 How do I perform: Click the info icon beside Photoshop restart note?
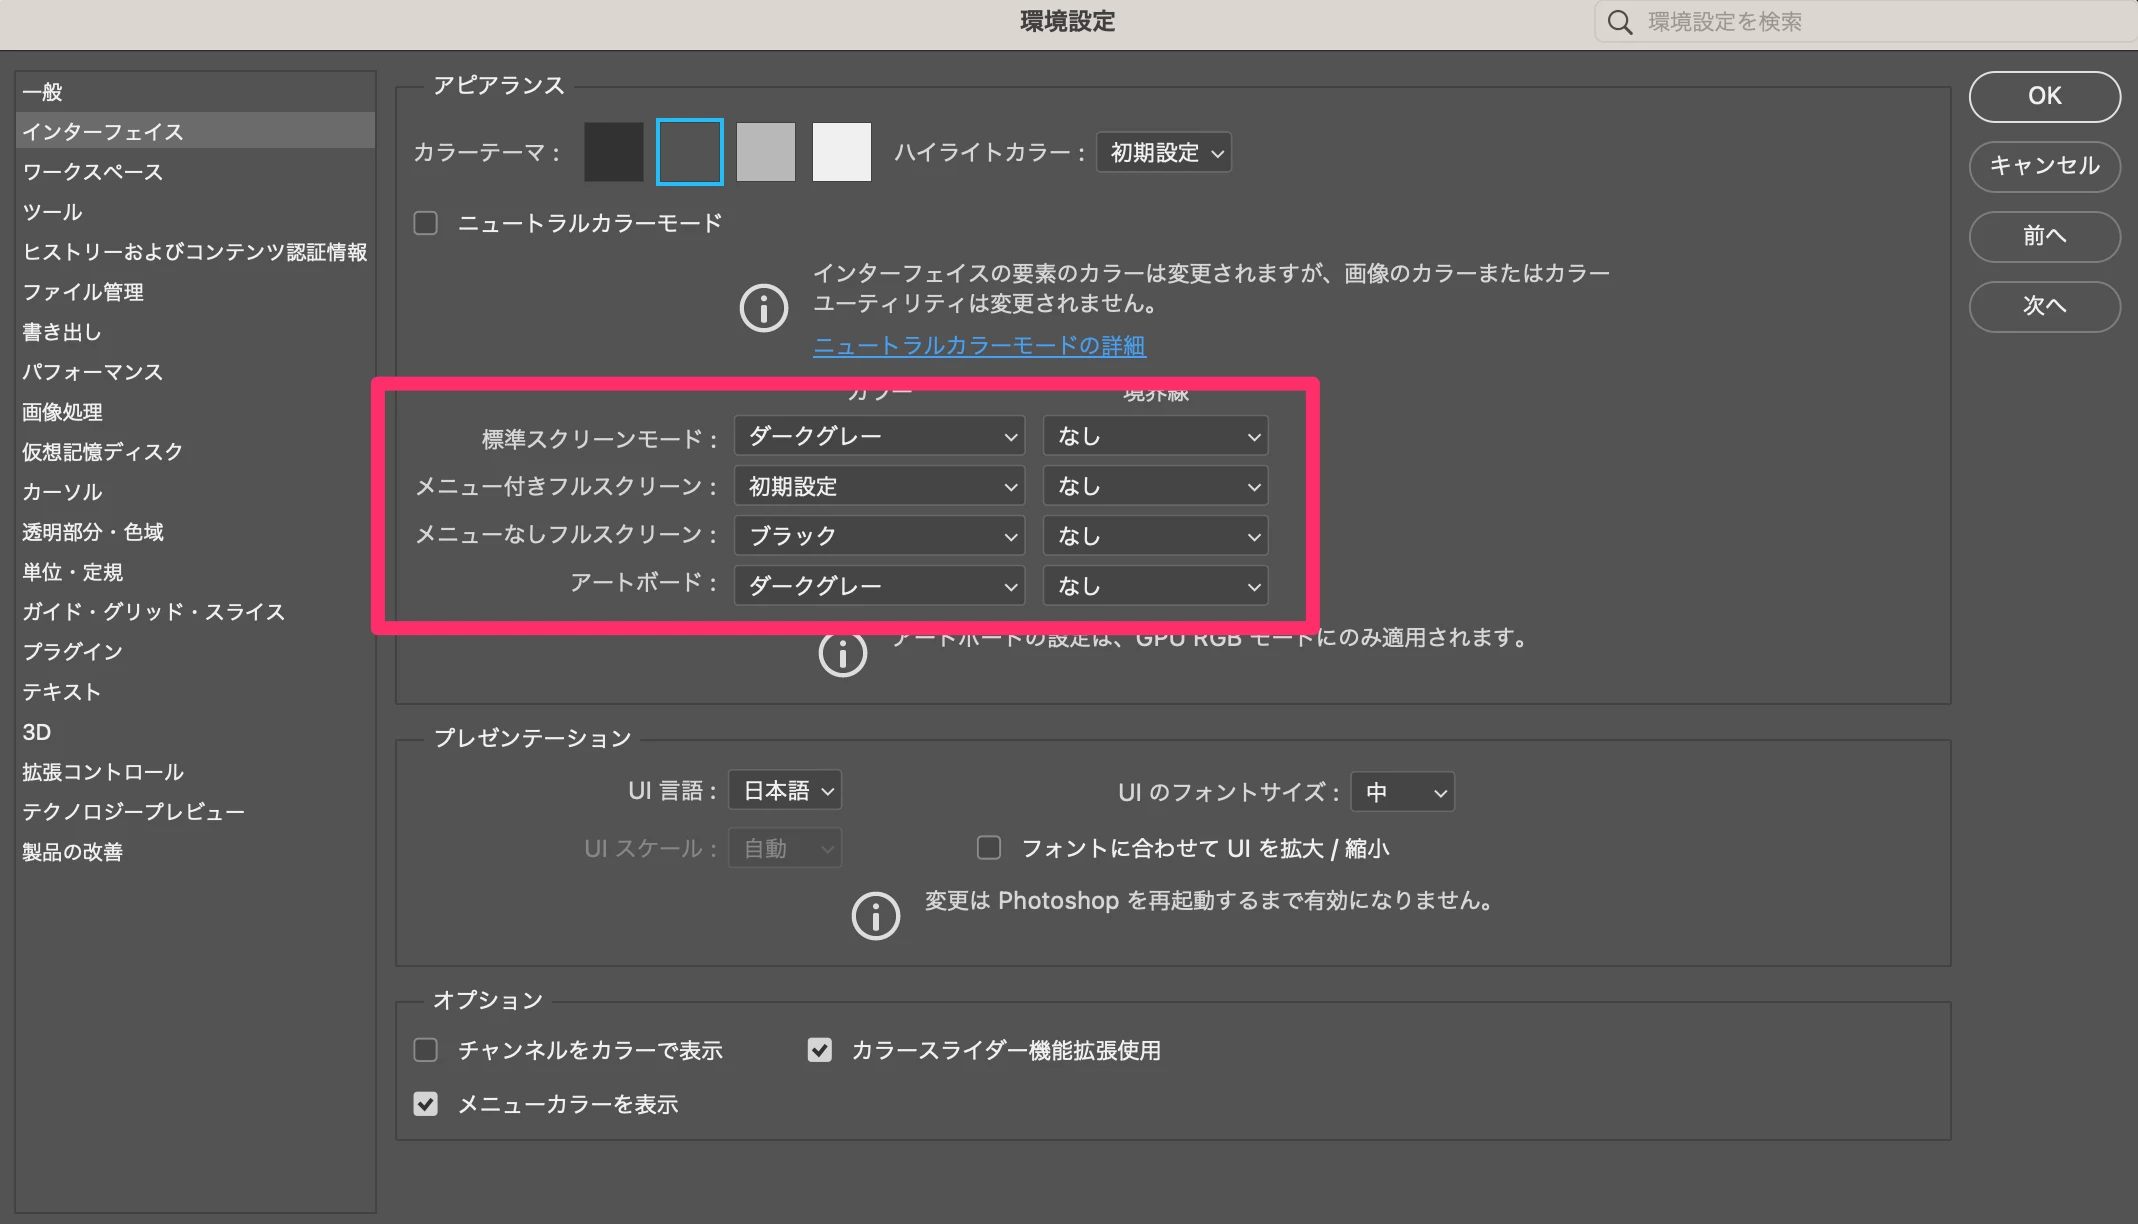pyautogui.click(x=875, y=916)
